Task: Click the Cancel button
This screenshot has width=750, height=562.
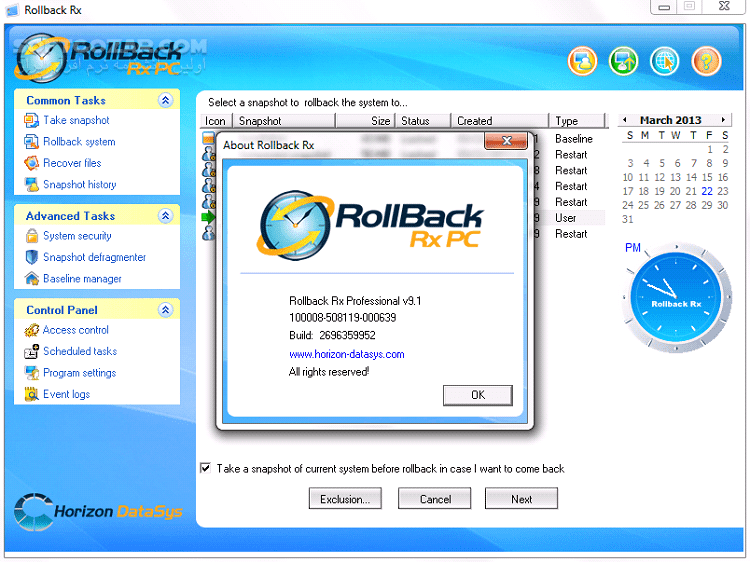Action: coord(435,499)
